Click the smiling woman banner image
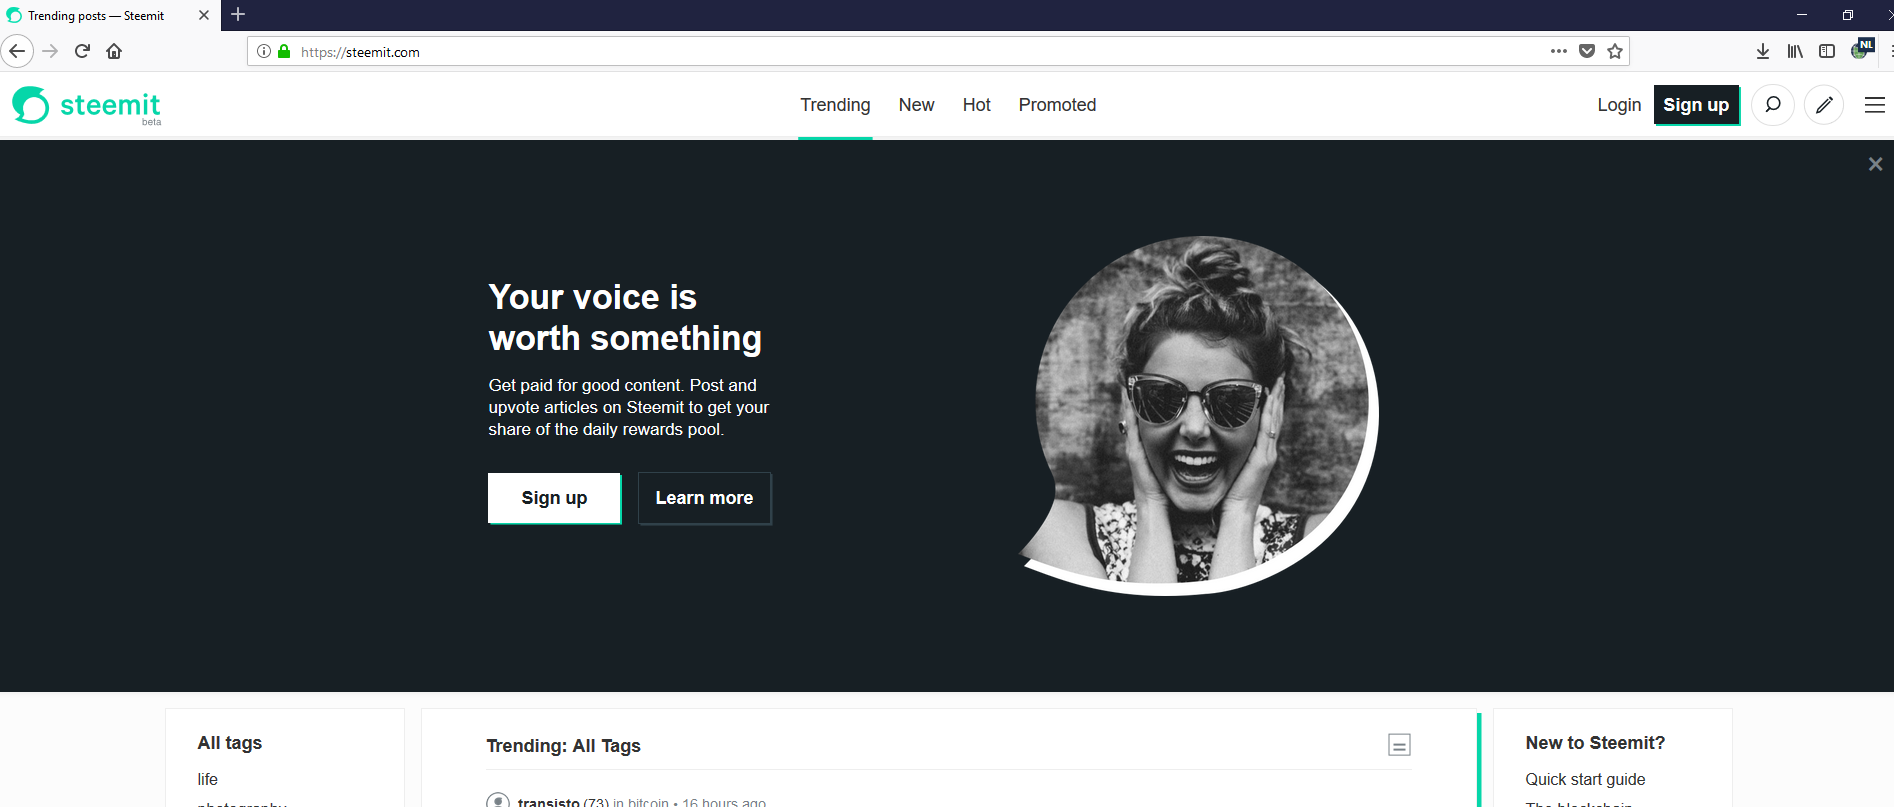Viewport: 1894px width, 807px height. point(1199,415)
